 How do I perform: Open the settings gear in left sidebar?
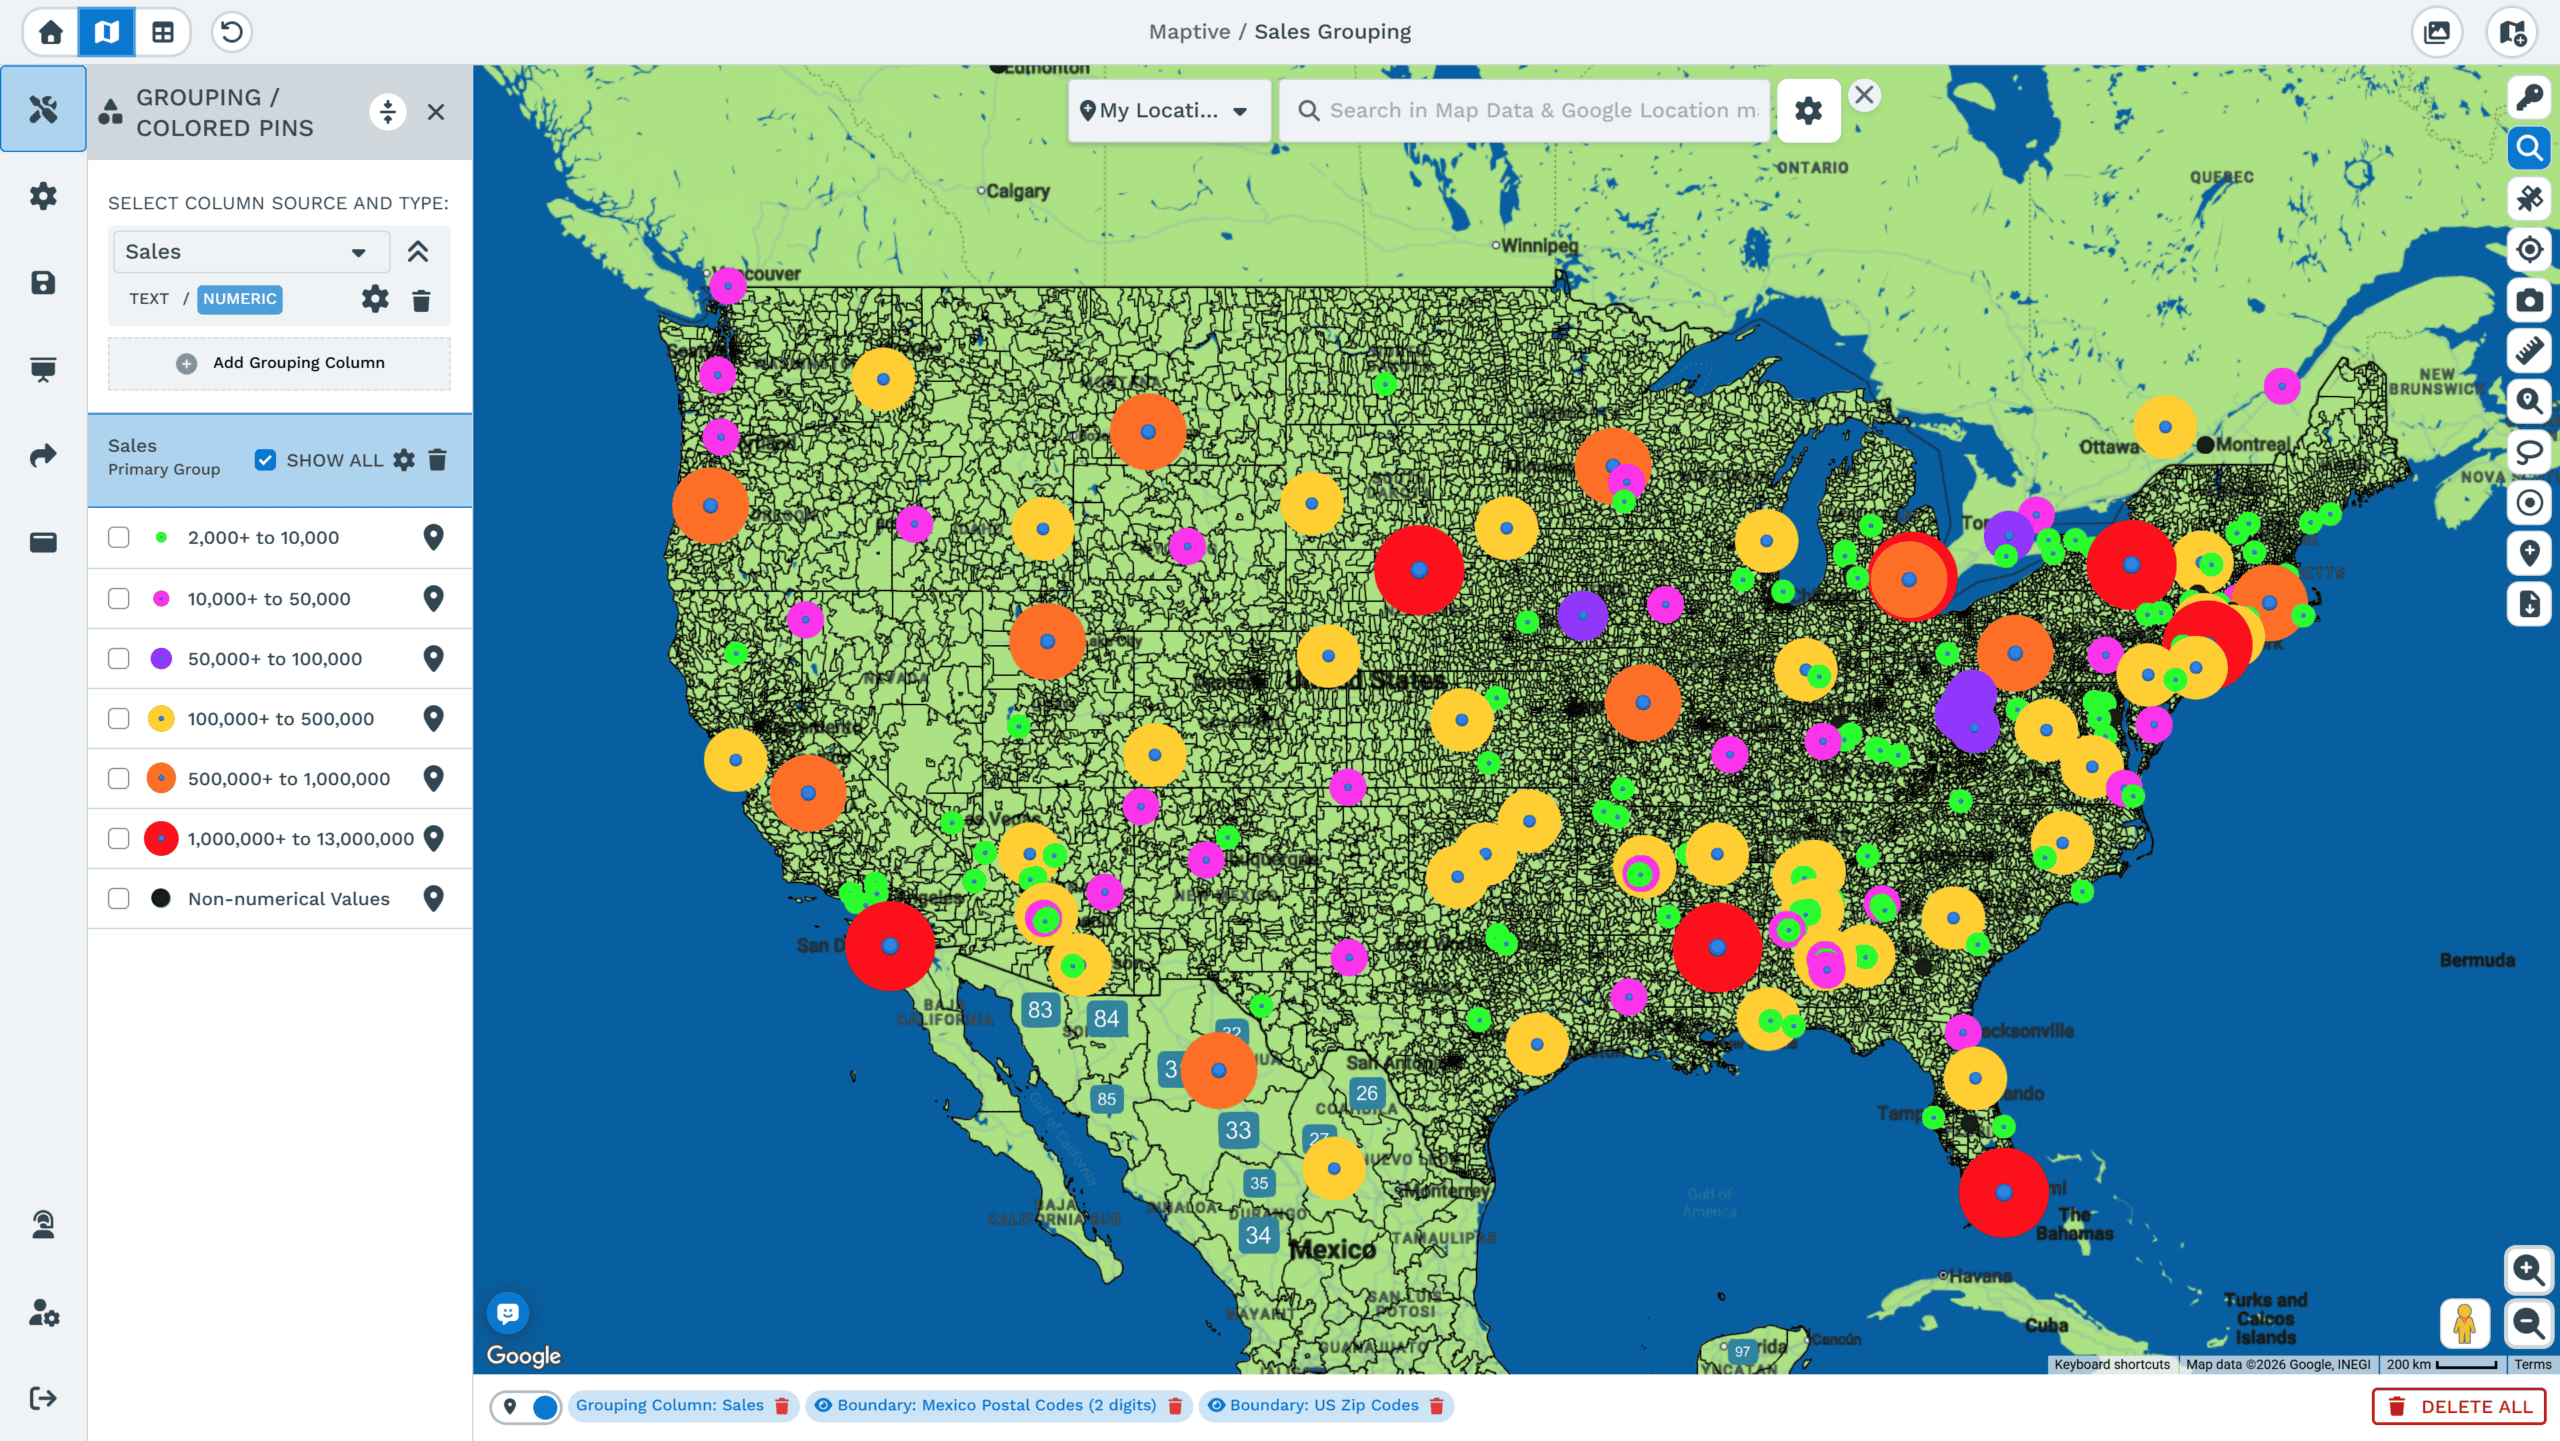[x=43, y=196]
